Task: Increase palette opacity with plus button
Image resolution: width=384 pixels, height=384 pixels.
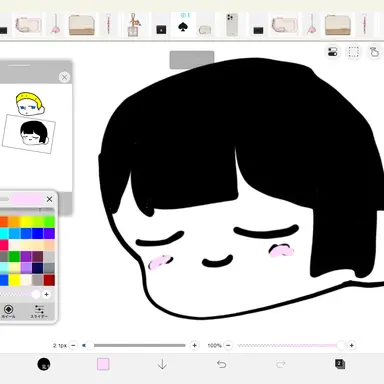Action: click(47, 294)
